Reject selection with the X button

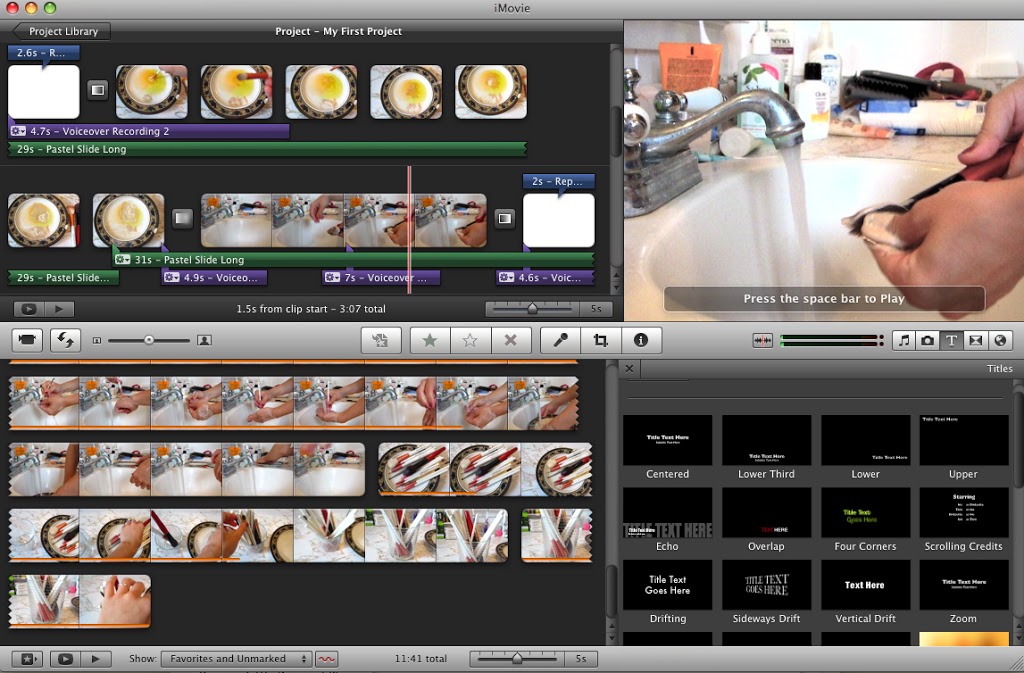tap(511, 340)
